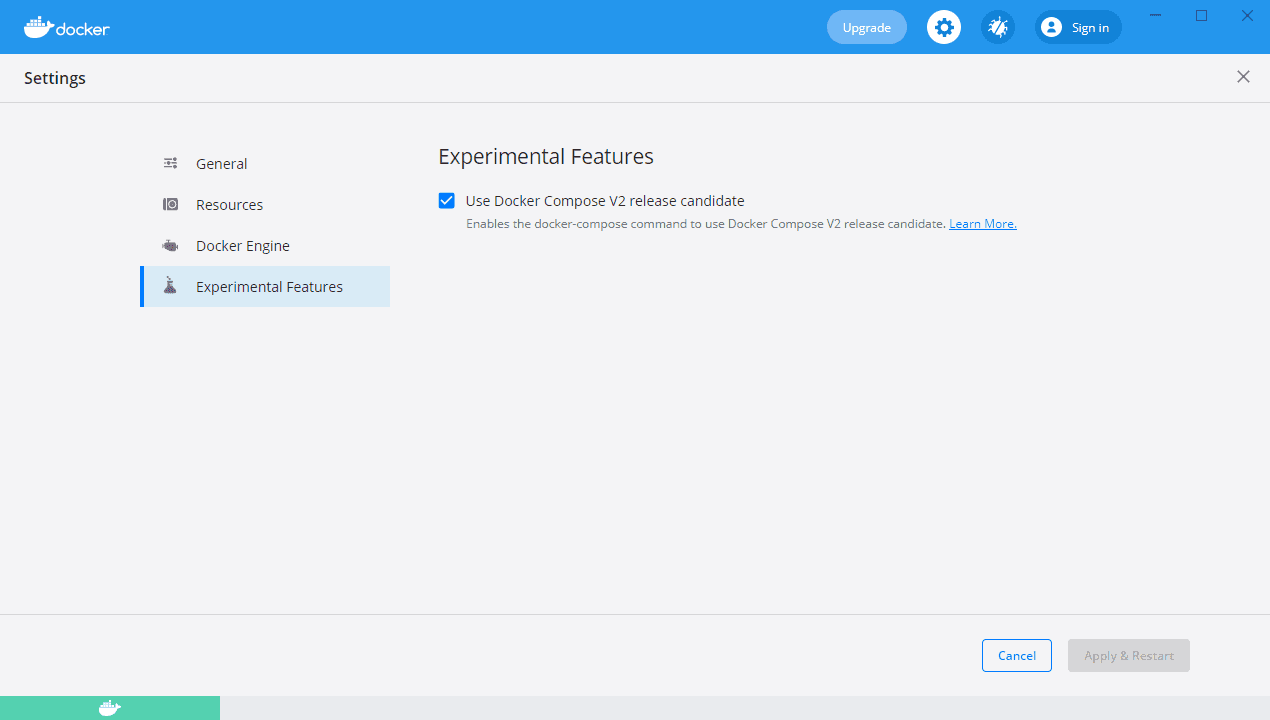Switch to the Docker Engine section
Image resolution: width=1270 pixels, height=720 pixels.
[x=243, y=245]
